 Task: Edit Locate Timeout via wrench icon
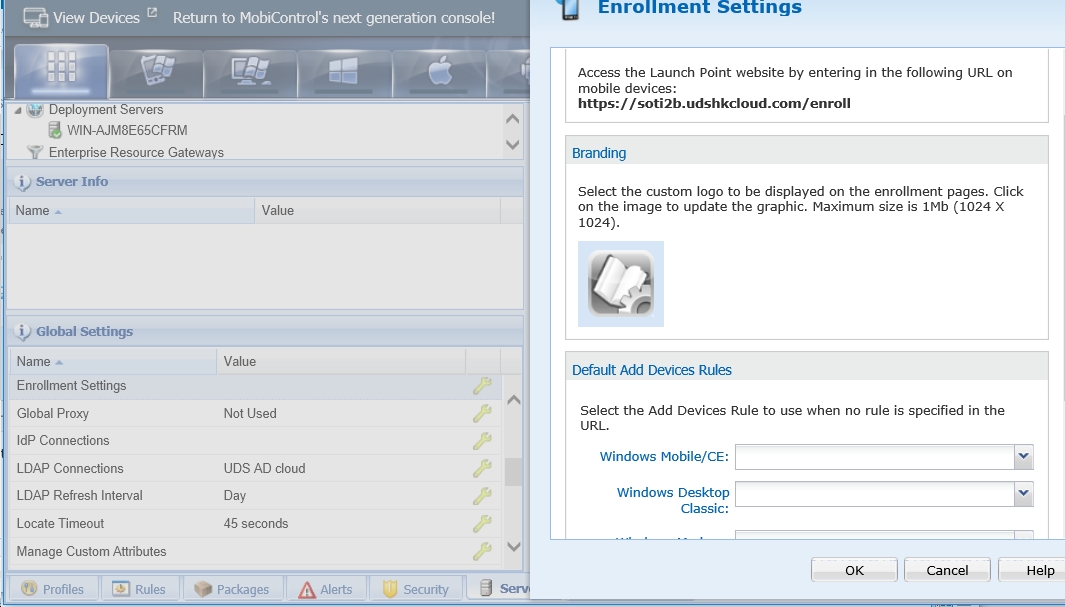tap(482, 523)
